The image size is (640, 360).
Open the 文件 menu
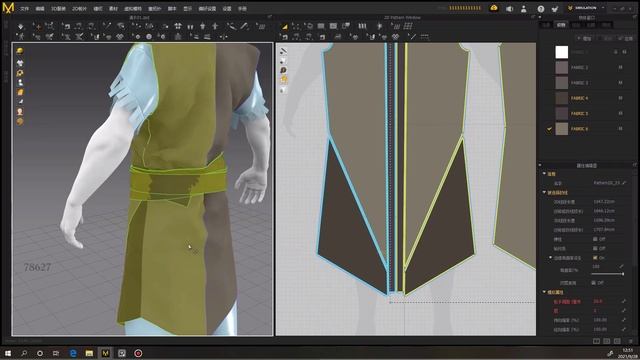[24, 9]
